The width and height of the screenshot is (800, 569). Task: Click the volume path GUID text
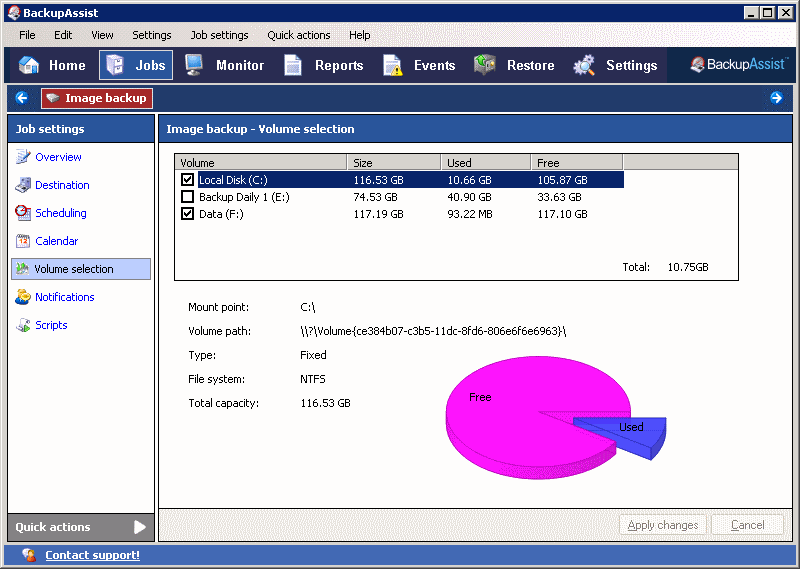[x=433, y=331]
